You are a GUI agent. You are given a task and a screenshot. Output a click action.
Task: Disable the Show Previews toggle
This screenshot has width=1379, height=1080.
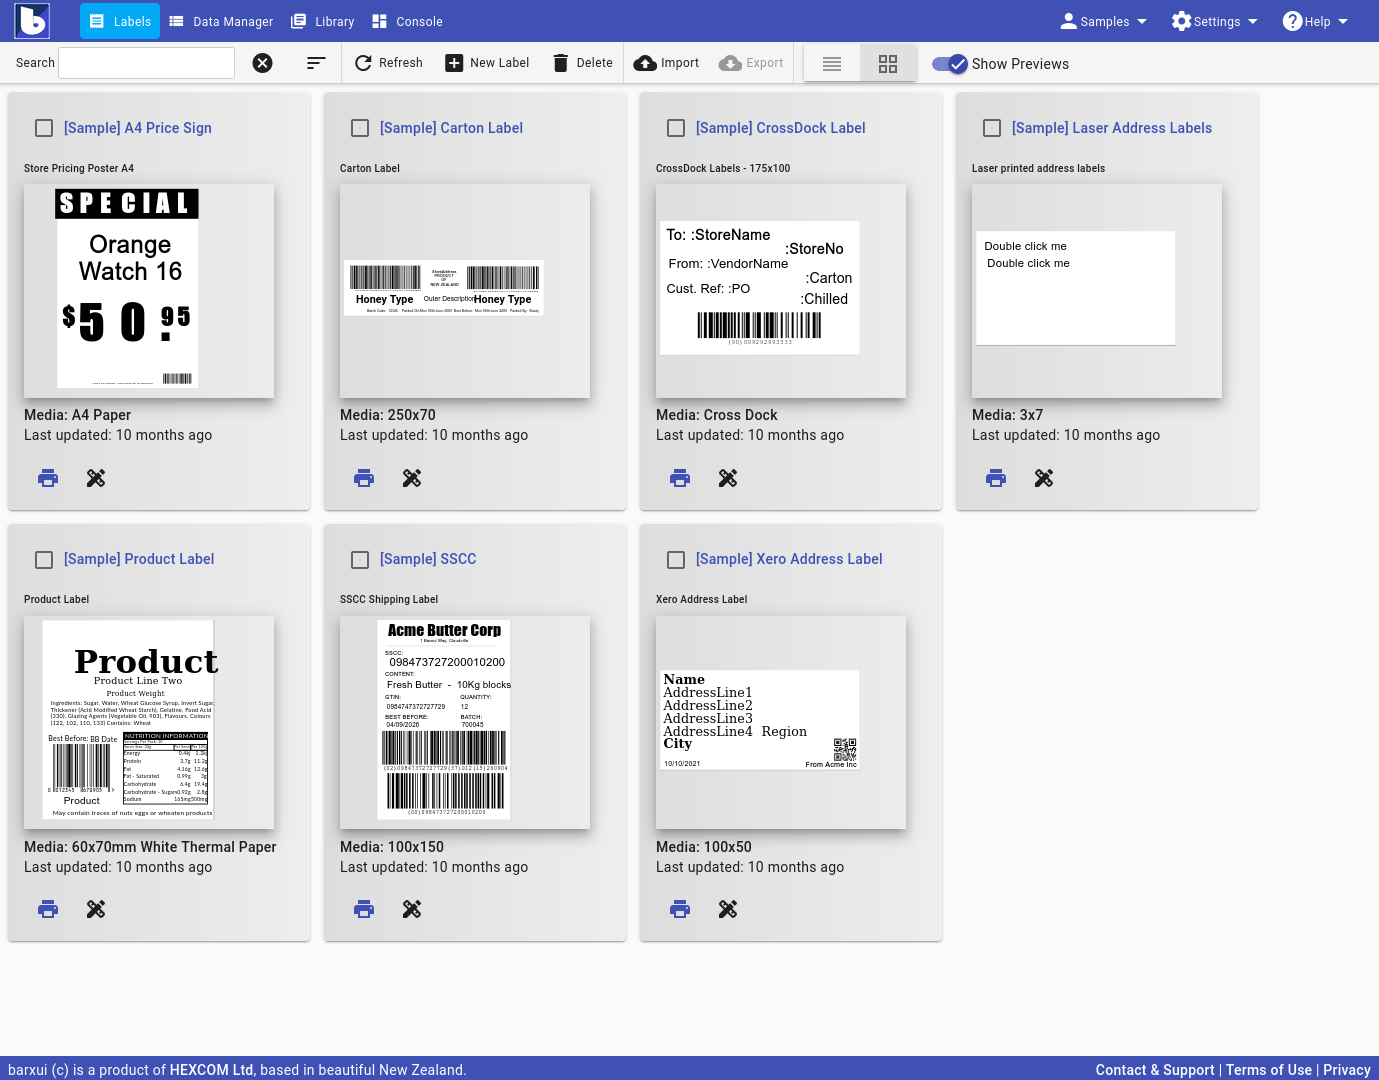pyautogui.click(x=948, y=63)
